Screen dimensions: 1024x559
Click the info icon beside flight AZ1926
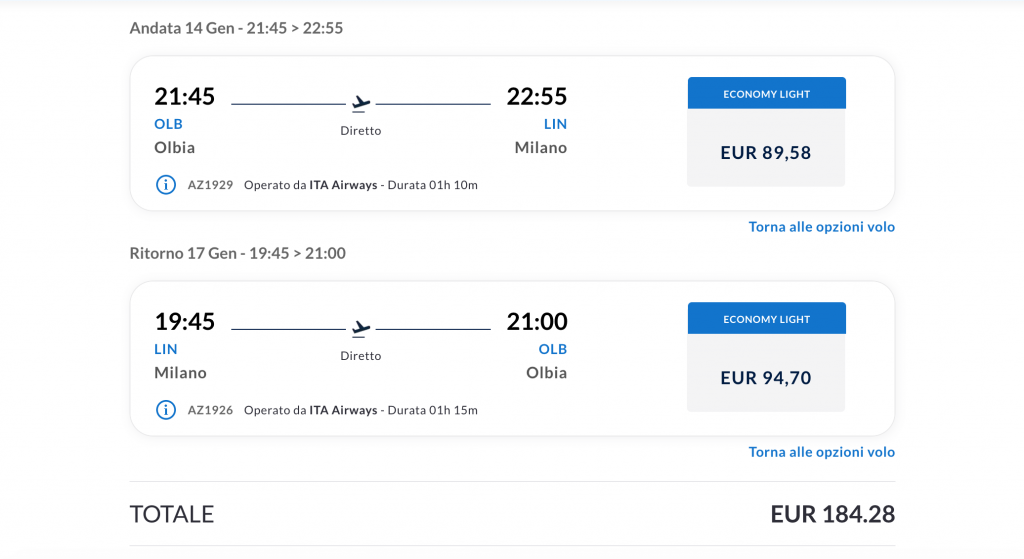166,410
